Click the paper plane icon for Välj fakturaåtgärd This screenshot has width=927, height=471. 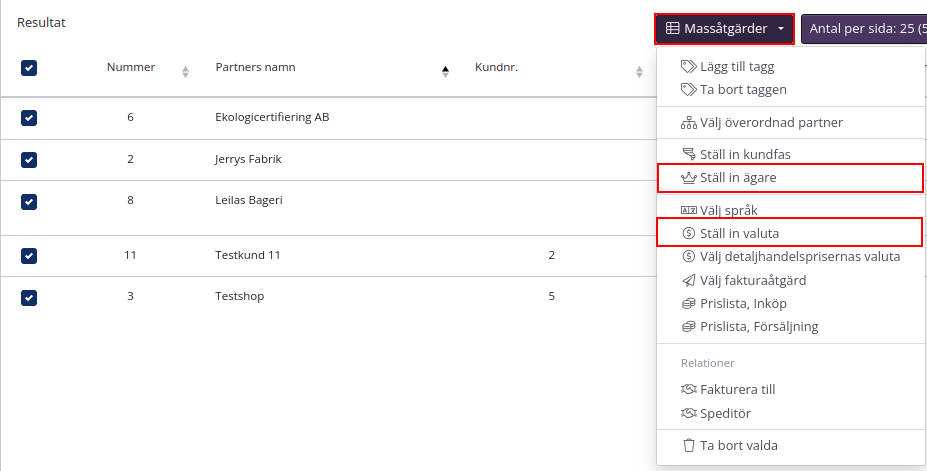pos(688,281)
